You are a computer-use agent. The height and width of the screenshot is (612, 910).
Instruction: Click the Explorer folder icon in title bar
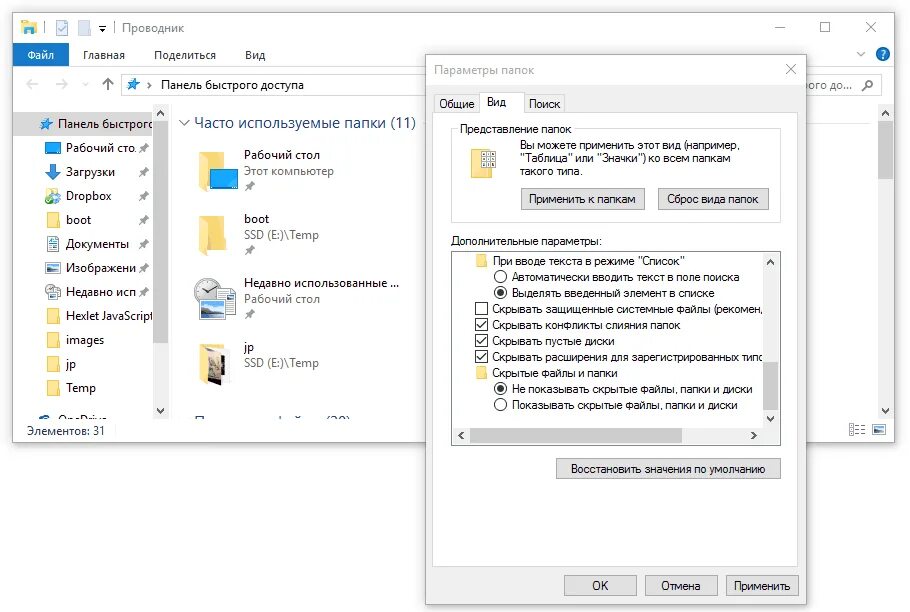point(28,27)
